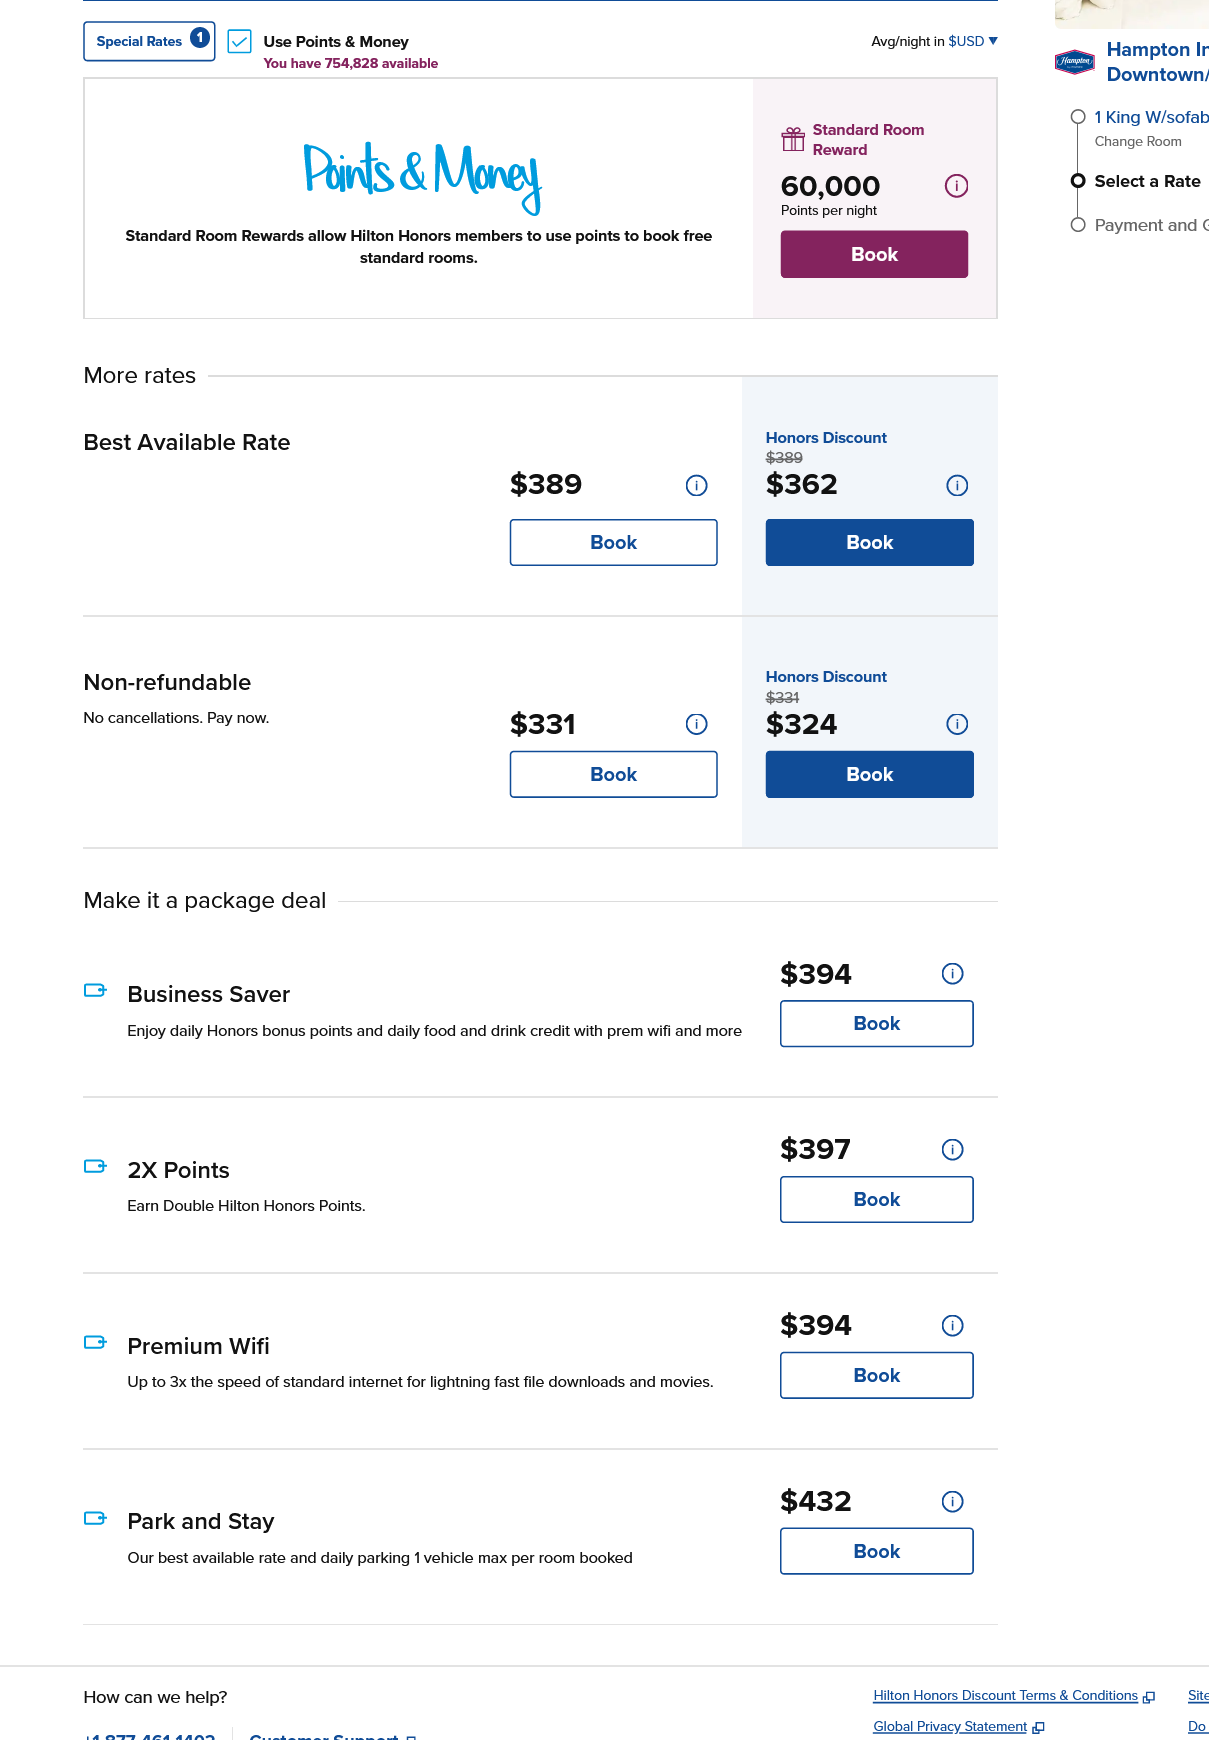Show info for 2X Points $397 price
This screenshot has height=1740, width=1209.
(953, 1150)
